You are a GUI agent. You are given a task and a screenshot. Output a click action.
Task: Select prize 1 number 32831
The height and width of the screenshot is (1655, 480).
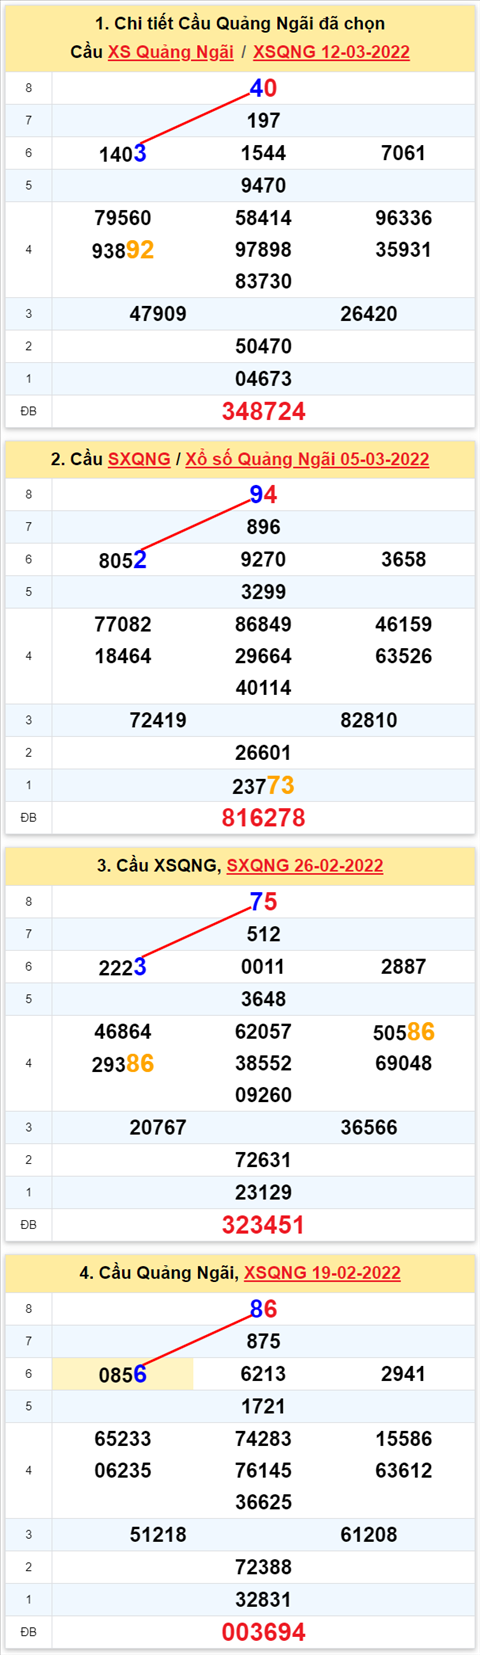(x=263, y=1599)
